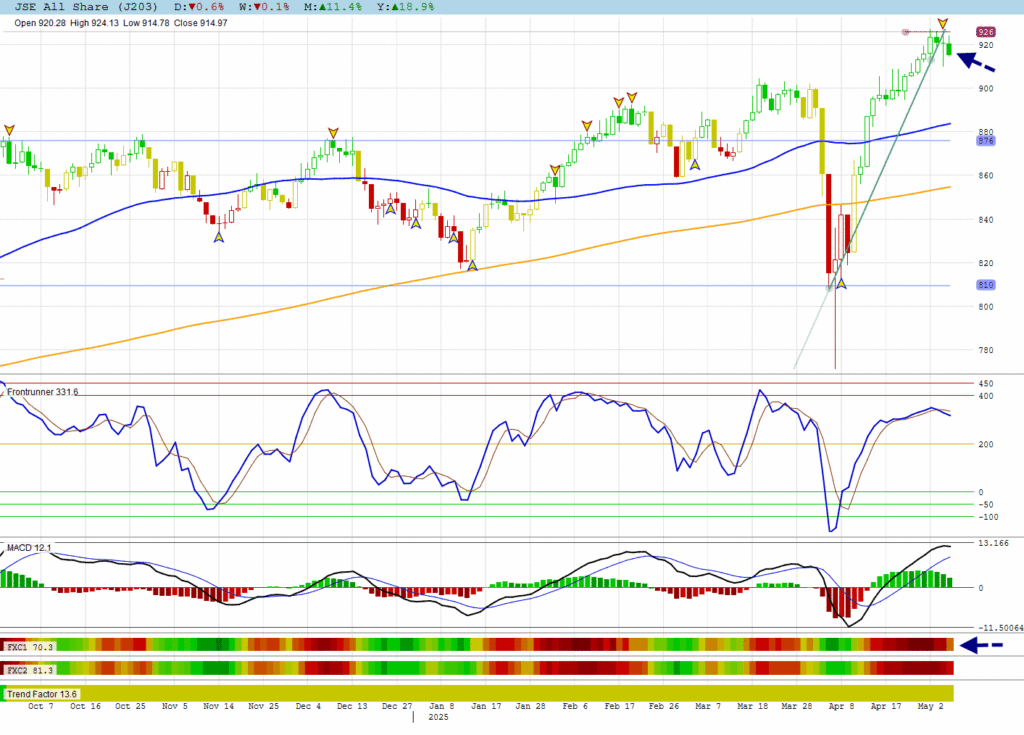This screenshot has width=1024, height=735.
Task: Click the weekly change W: 0.1% value
Action: pos(264,7)
